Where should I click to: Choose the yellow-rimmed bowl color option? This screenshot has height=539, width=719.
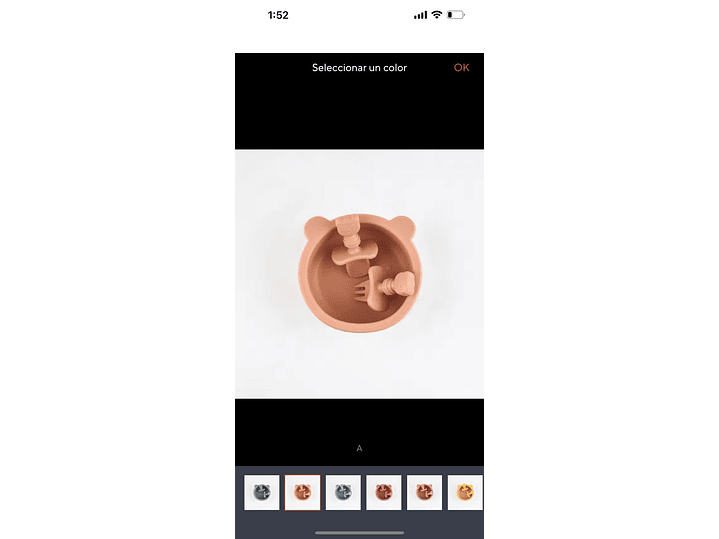point(465,492)
